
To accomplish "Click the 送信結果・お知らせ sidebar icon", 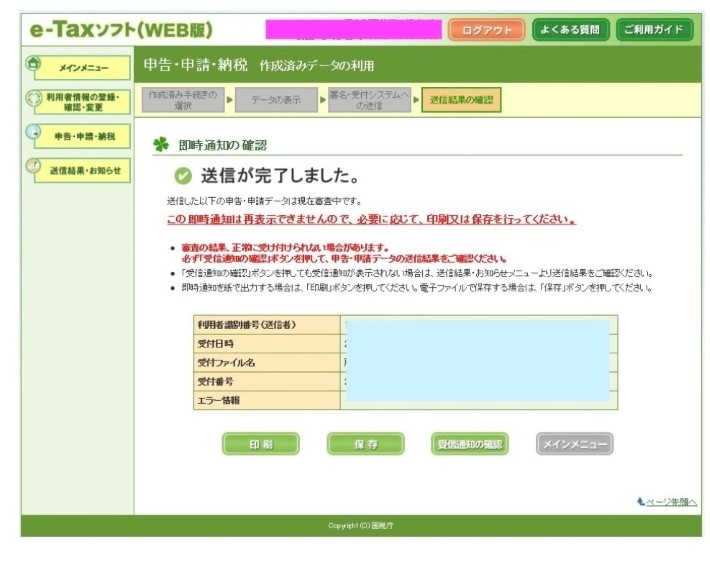I will [33, 169].
